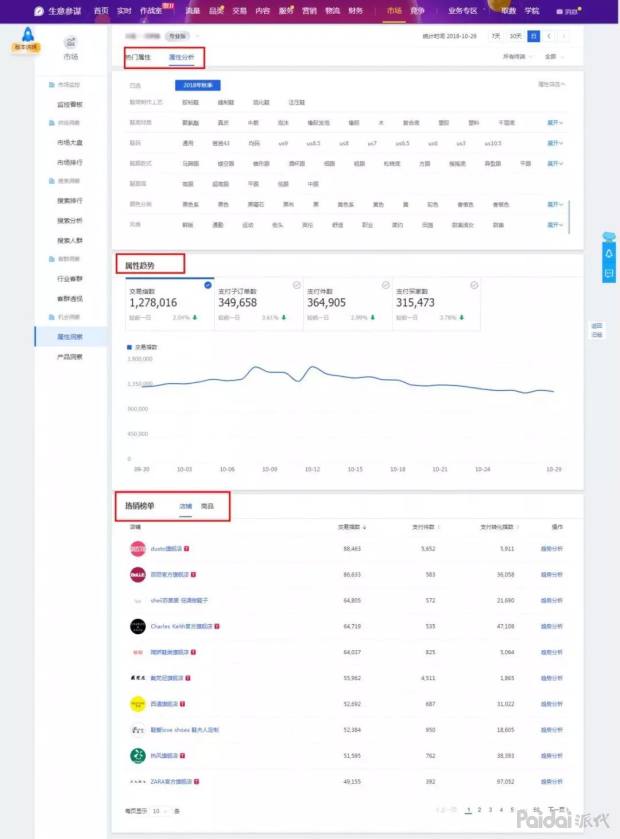Switch to the 商品 ranking tab
Image resolution: width=620 pixels, height=839 pixels.
click(x=207, y=506)
